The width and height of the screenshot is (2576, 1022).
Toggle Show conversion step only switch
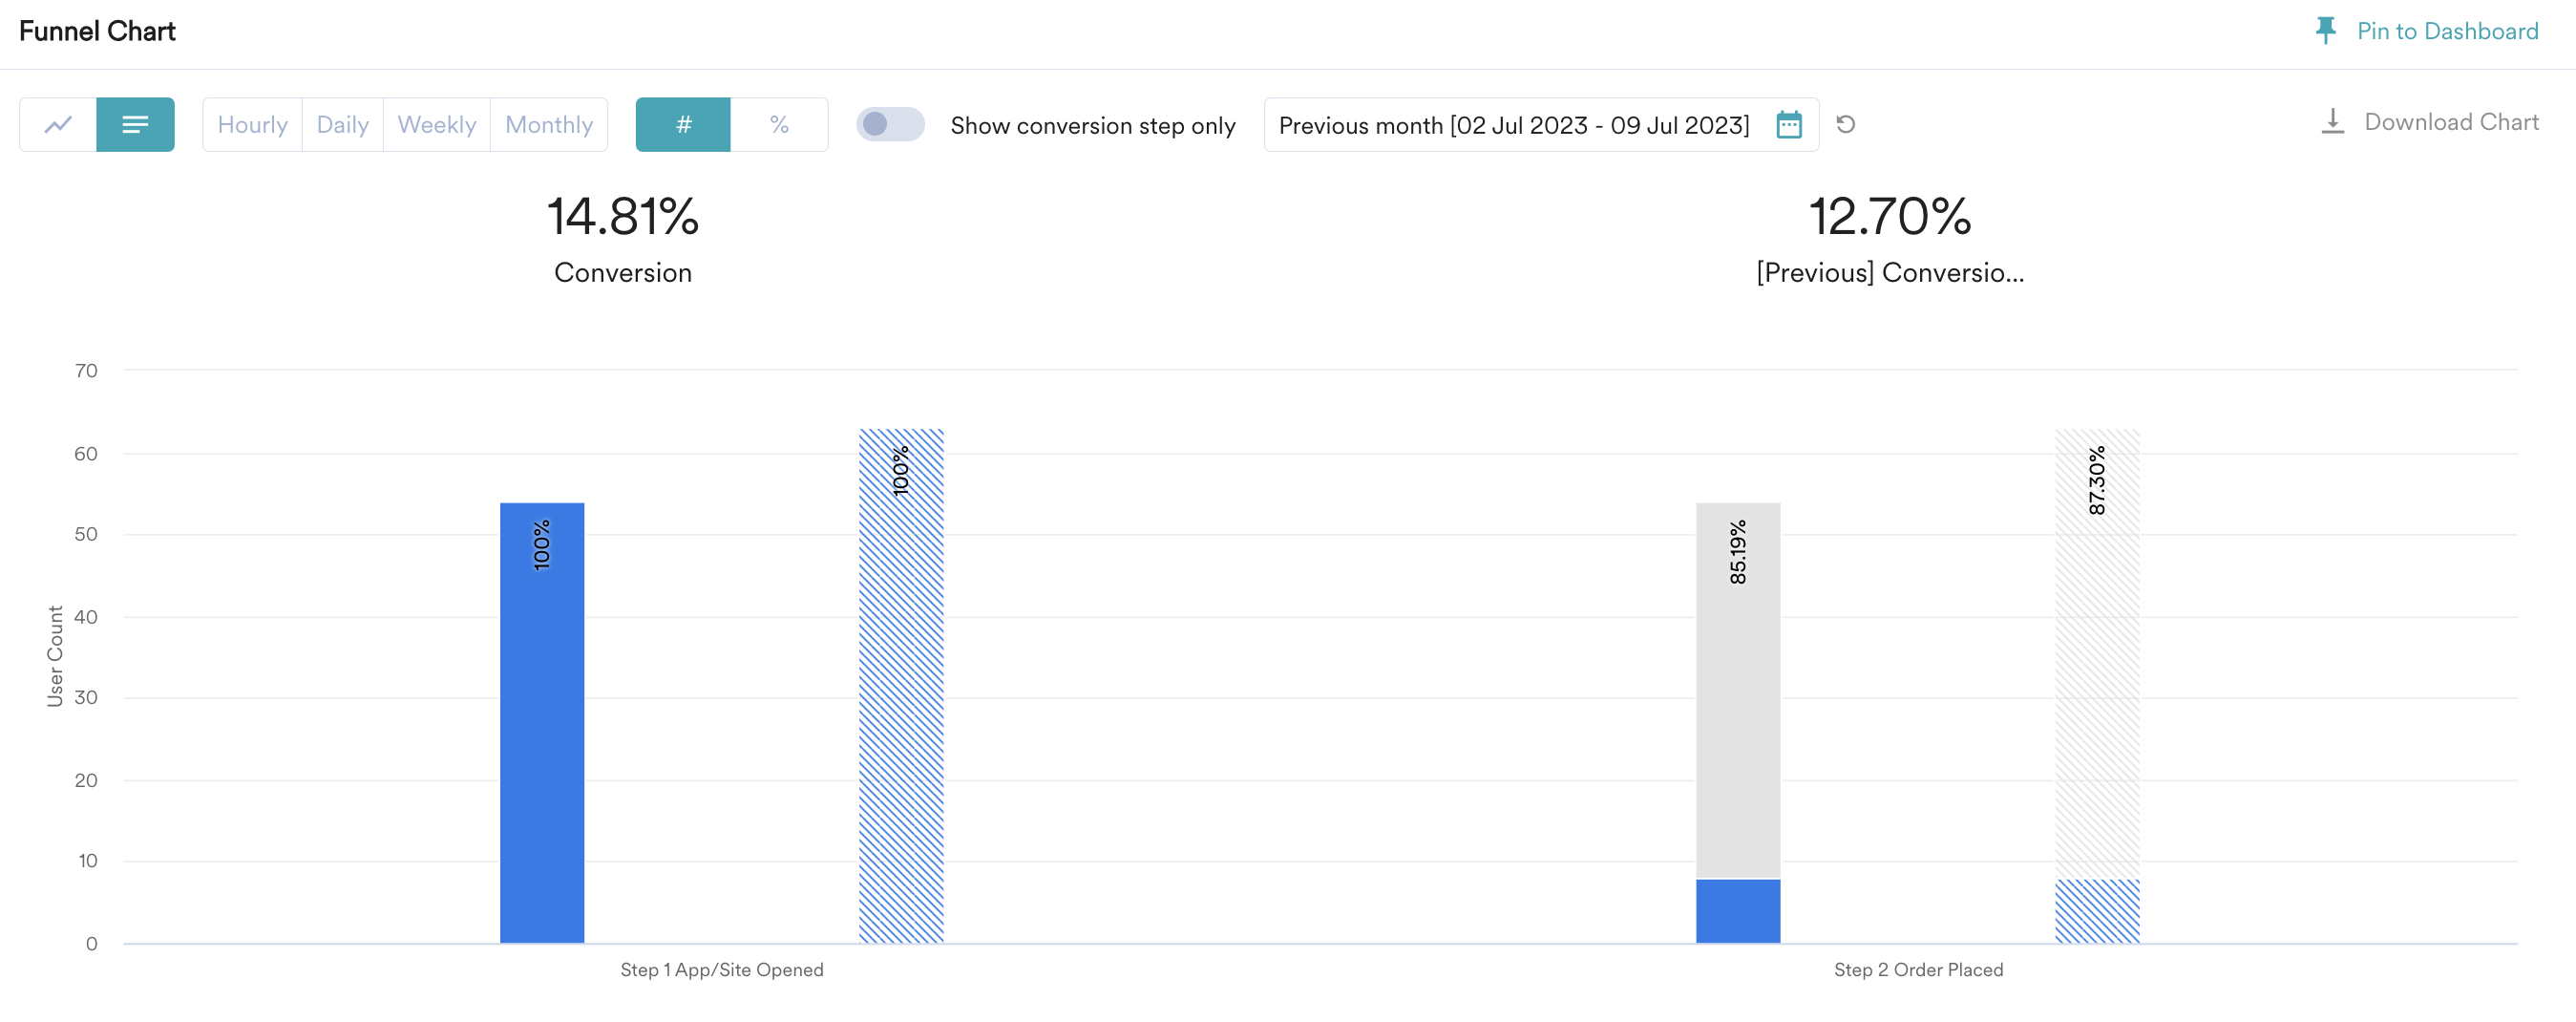[890, 125]
